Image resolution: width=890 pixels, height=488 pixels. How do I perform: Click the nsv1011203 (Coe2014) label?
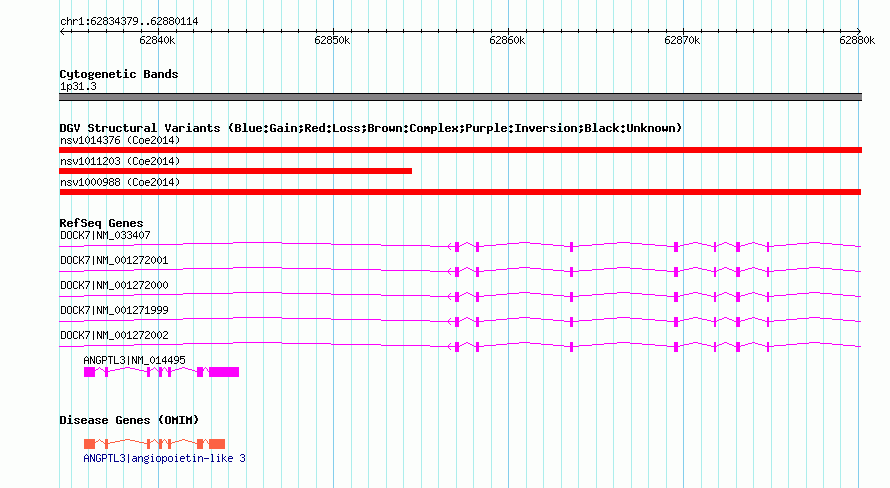click(x=120, y=161)
